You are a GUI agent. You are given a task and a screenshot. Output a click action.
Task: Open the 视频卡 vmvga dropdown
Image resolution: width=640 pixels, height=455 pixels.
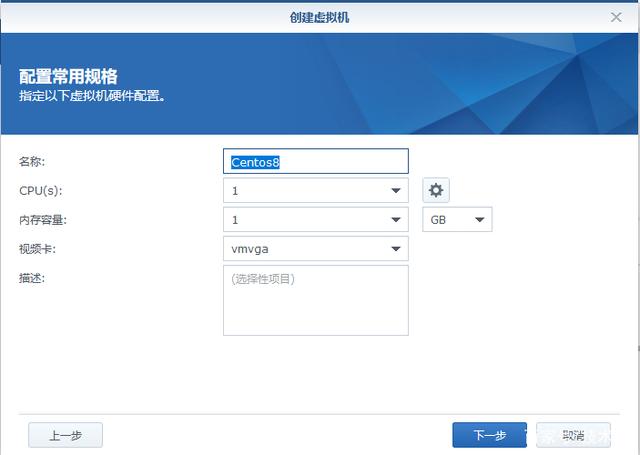point(316,249)
